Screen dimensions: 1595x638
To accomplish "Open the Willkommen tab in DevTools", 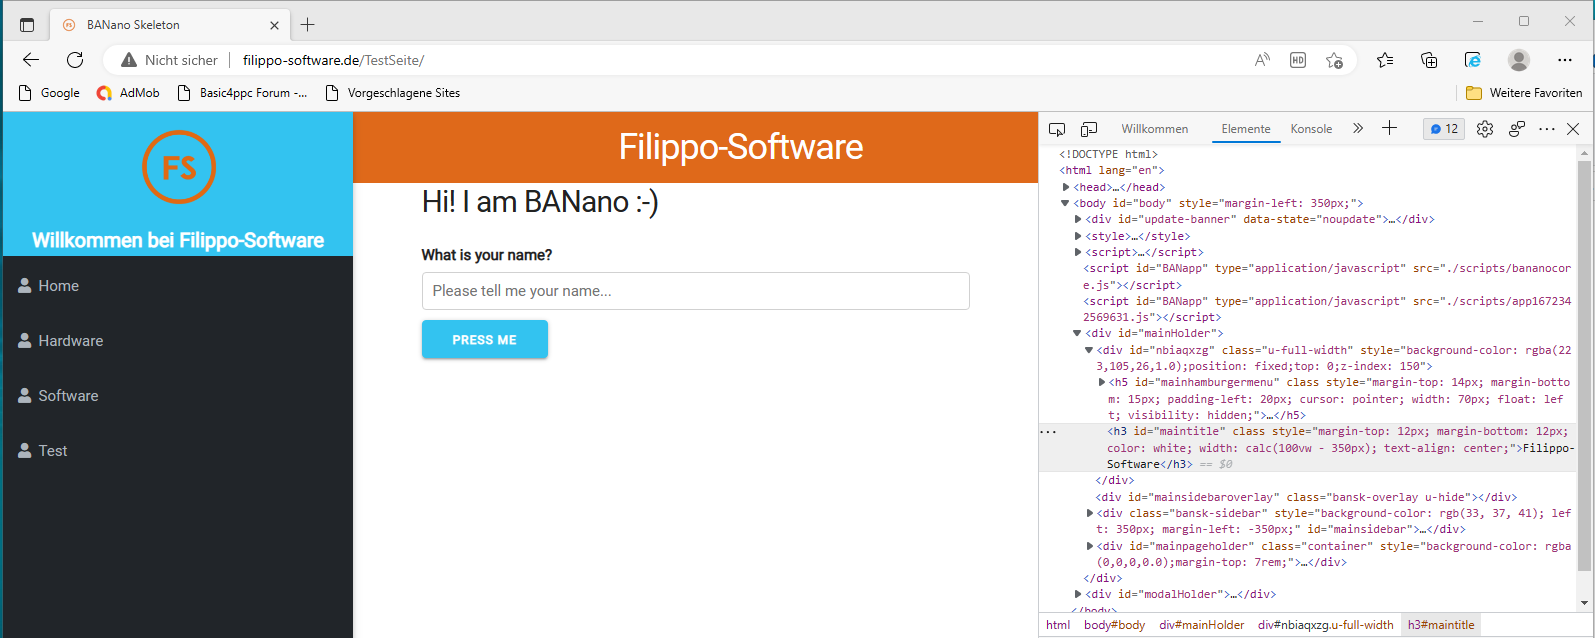I will point(1155,129).
